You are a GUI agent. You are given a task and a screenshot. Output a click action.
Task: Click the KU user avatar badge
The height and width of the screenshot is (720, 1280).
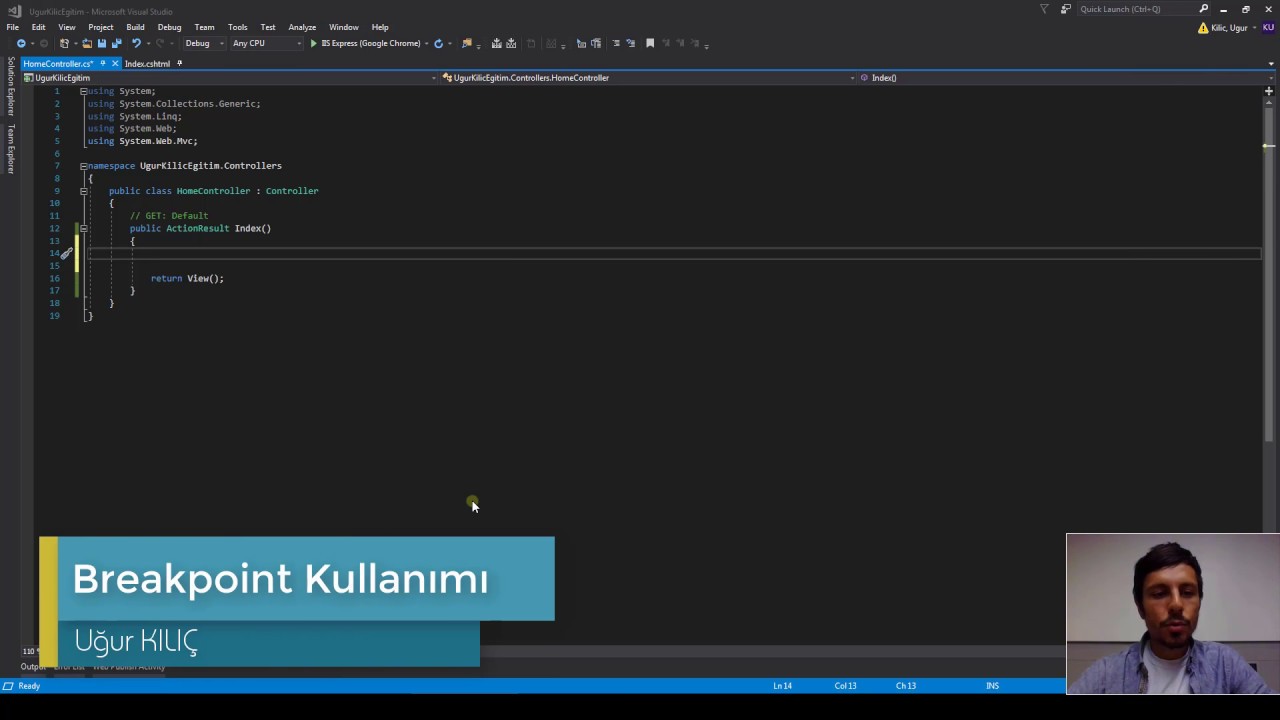tap(1269, 28)
